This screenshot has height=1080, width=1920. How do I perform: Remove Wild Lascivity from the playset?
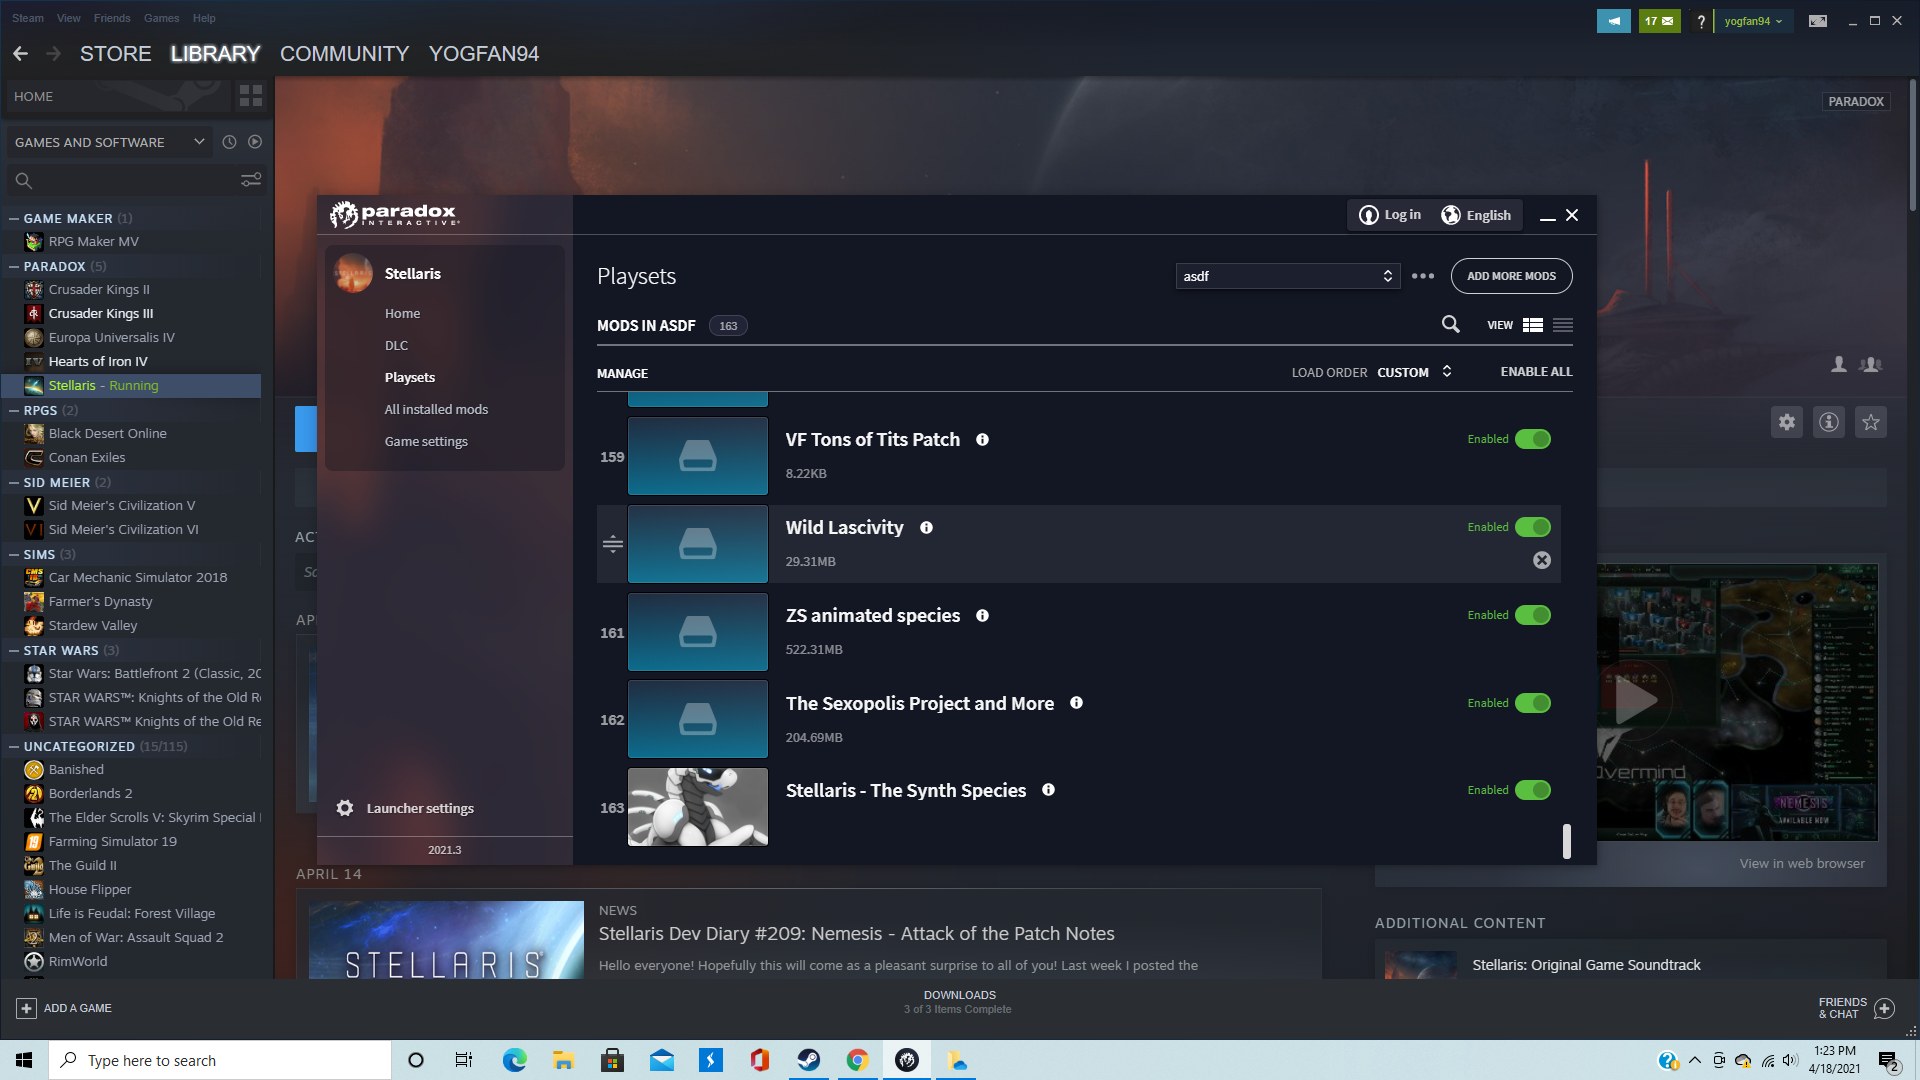pyautogui.click(x=1542, y=560)
